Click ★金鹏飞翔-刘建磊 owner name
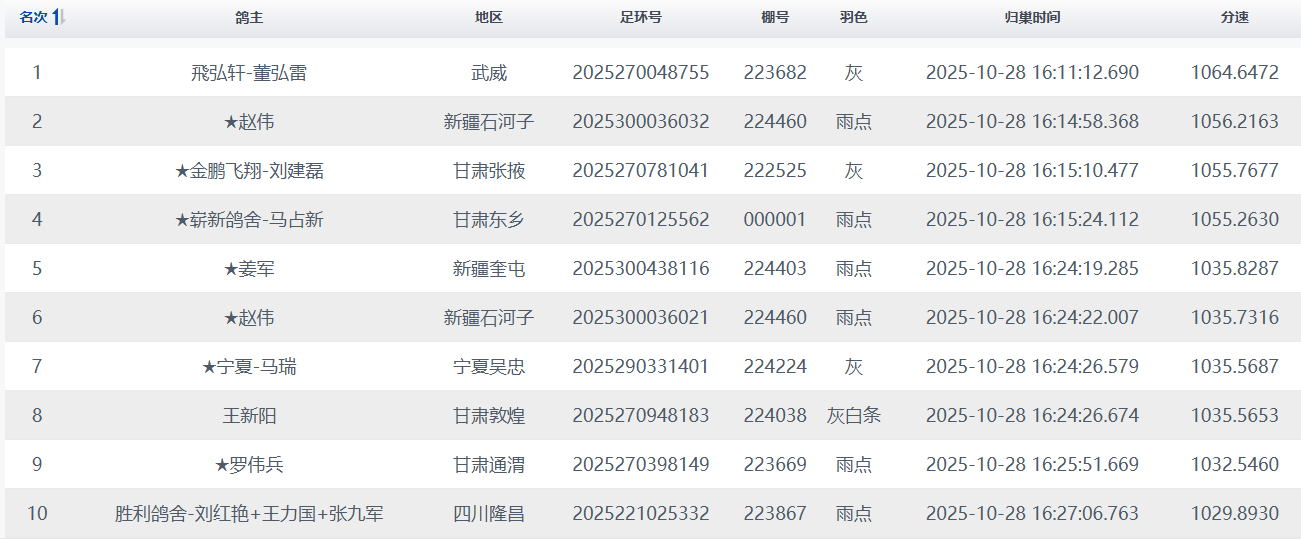1301x539 pixels. pos(249,171)
